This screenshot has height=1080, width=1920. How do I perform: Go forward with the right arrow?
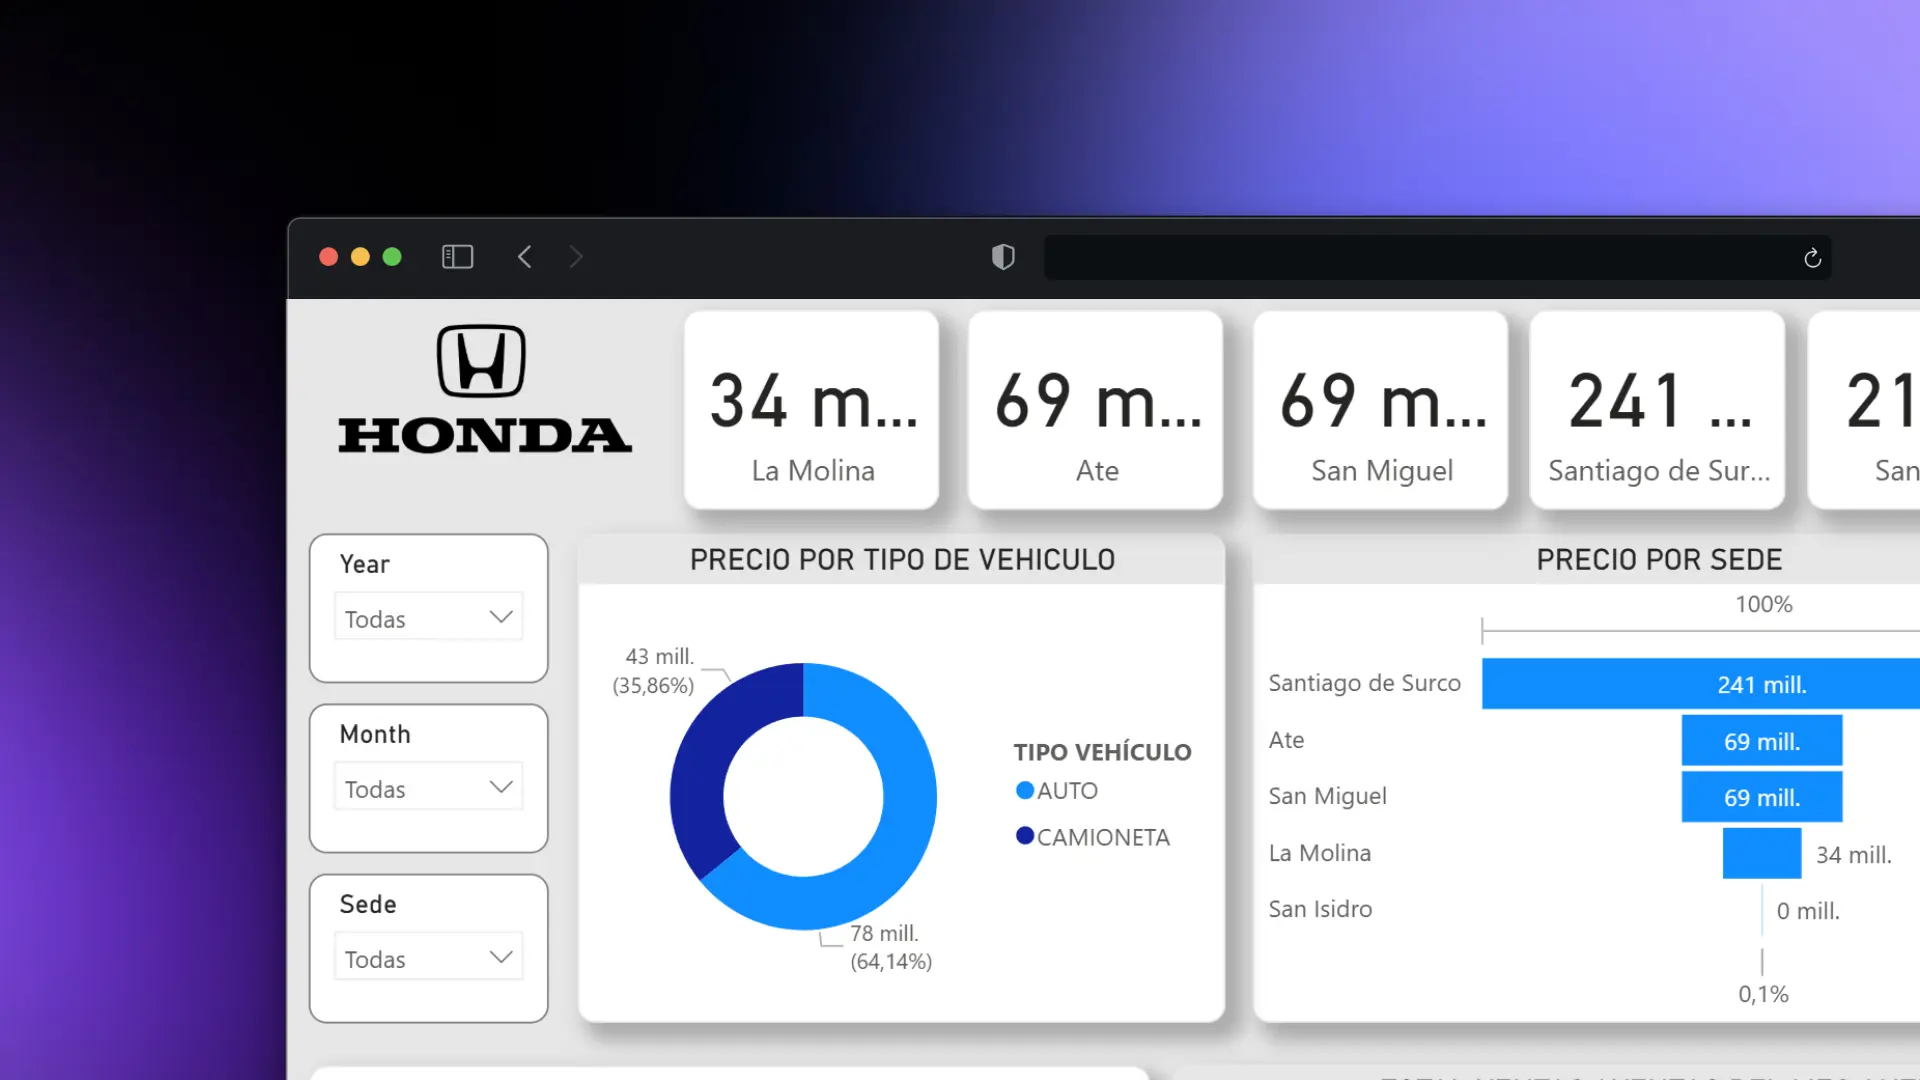point(576,257)
